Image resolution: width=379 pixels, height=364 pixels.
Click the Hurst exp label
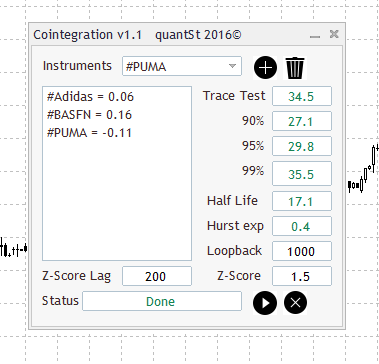point(235,226)
